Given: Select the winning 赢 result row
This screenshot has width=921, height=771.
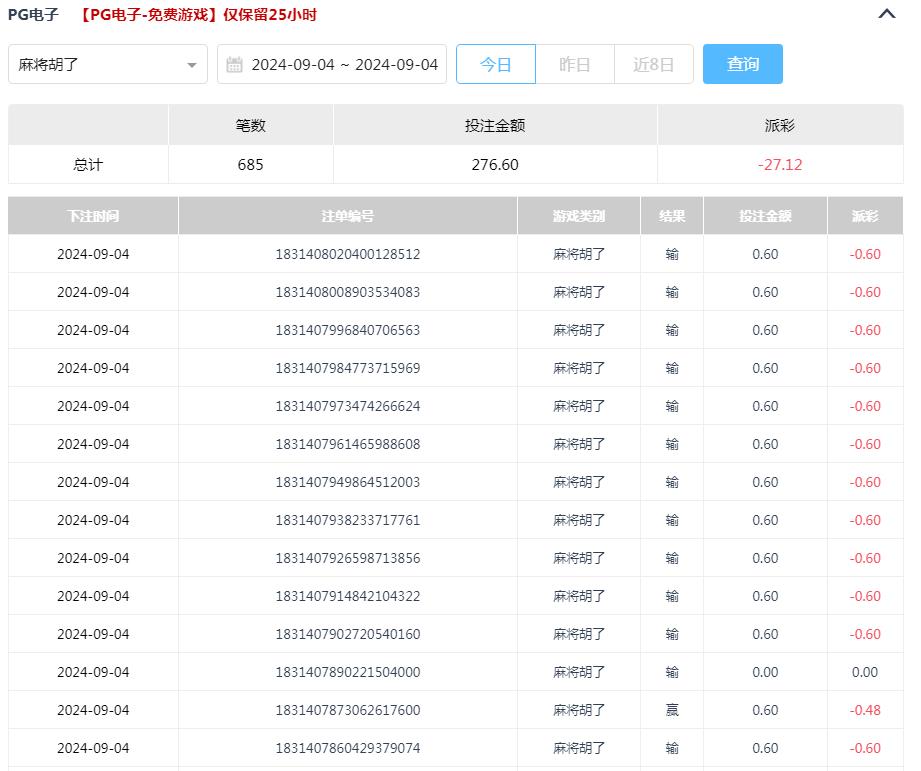Looking at the screenshot, I should coord(672,709).
